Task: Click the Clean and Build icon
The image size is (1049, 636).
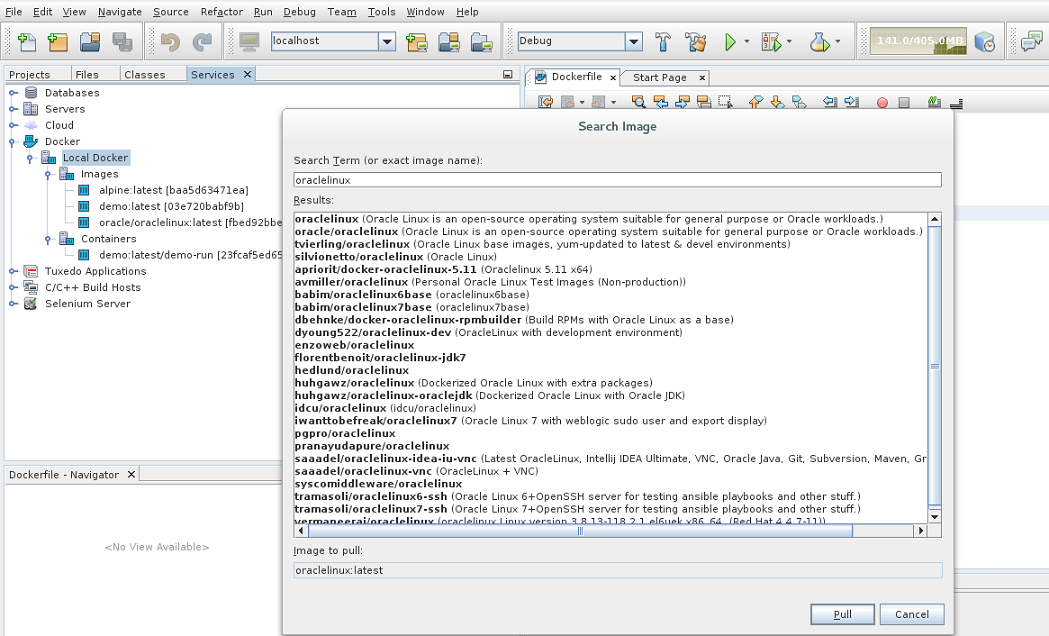Action: coord(696,42)
